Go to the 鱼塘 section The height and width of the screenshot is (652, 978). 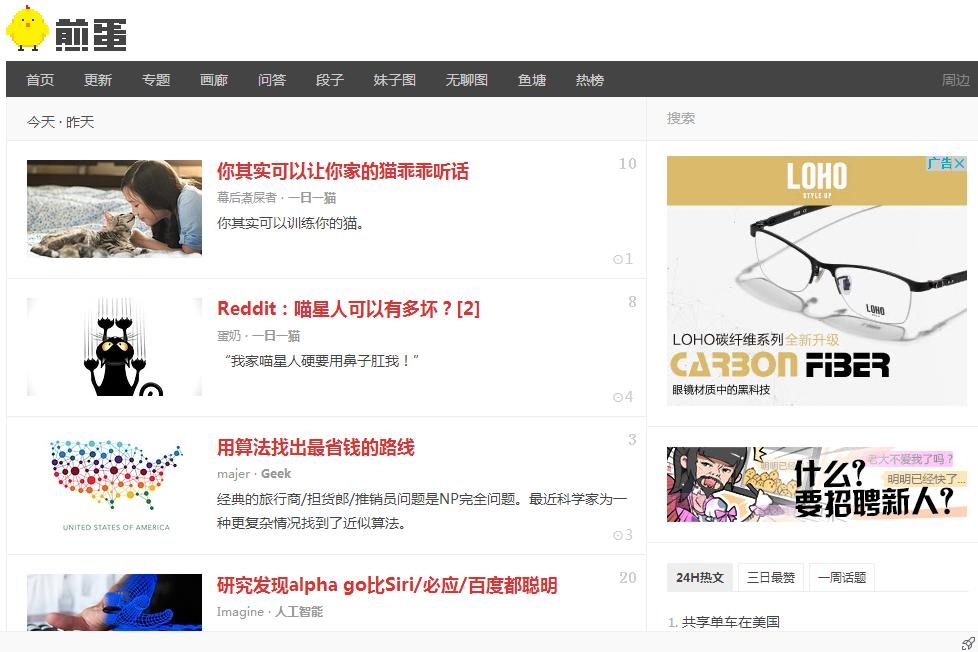pyautogui.click(x=532, y=80)
